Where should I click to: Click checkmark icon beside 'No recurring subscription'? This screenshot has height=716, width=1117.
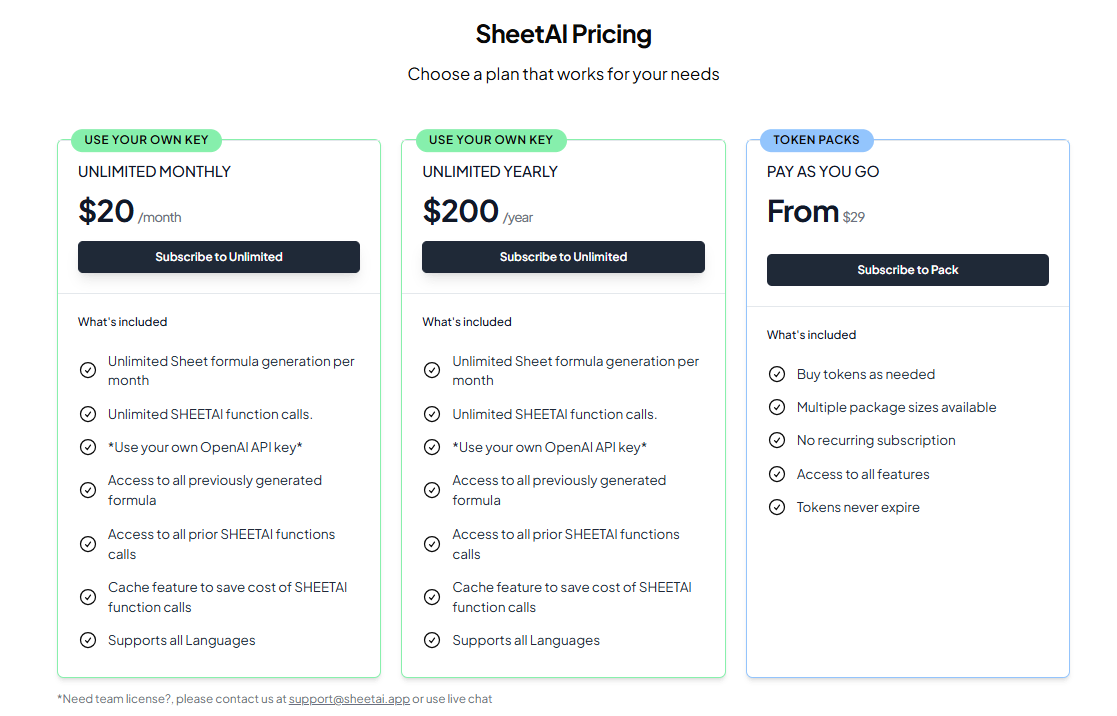pyautogui.click(x=777, y=441)
